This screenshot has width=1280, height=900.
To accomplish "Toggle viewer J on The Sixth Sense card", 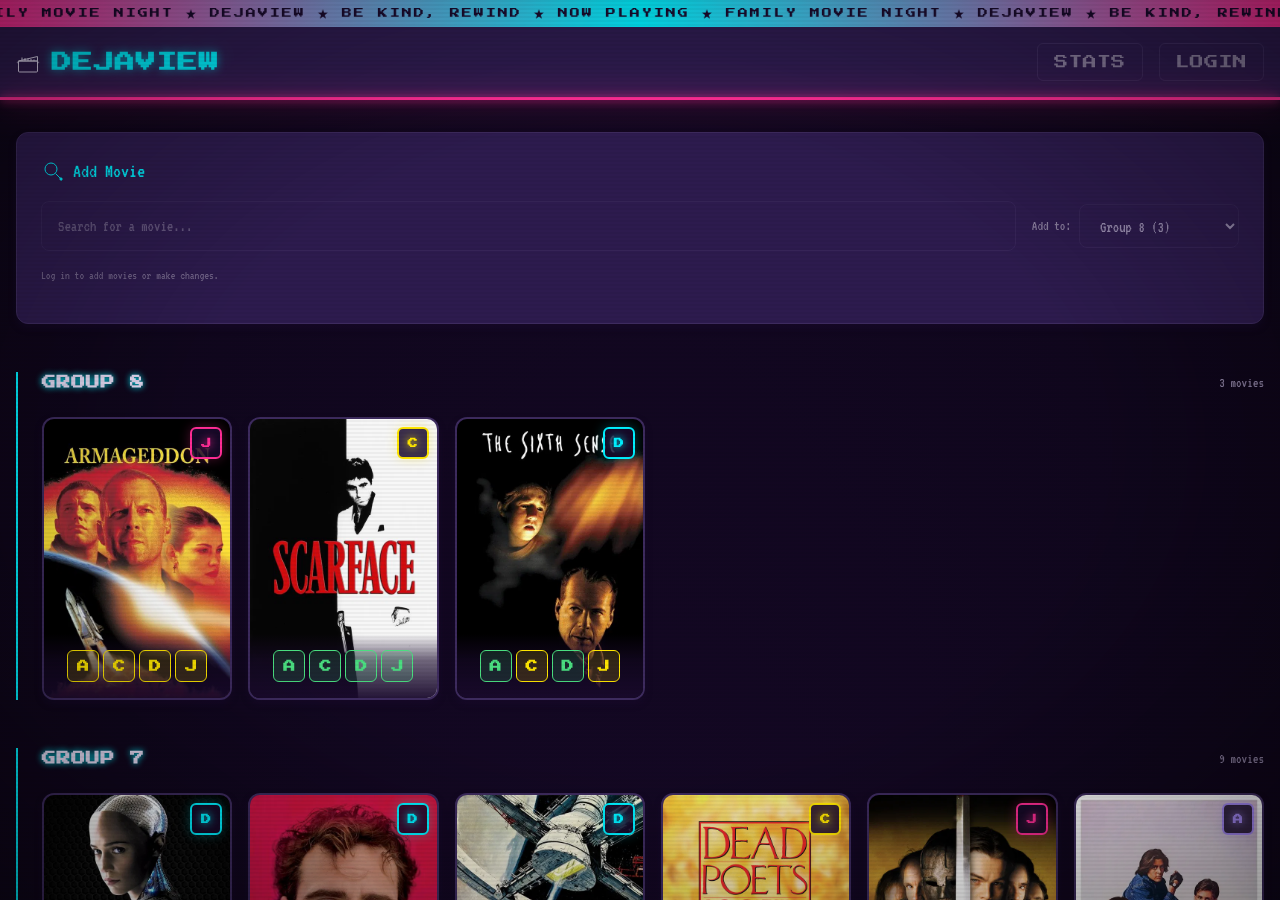I will pos(604,666).
